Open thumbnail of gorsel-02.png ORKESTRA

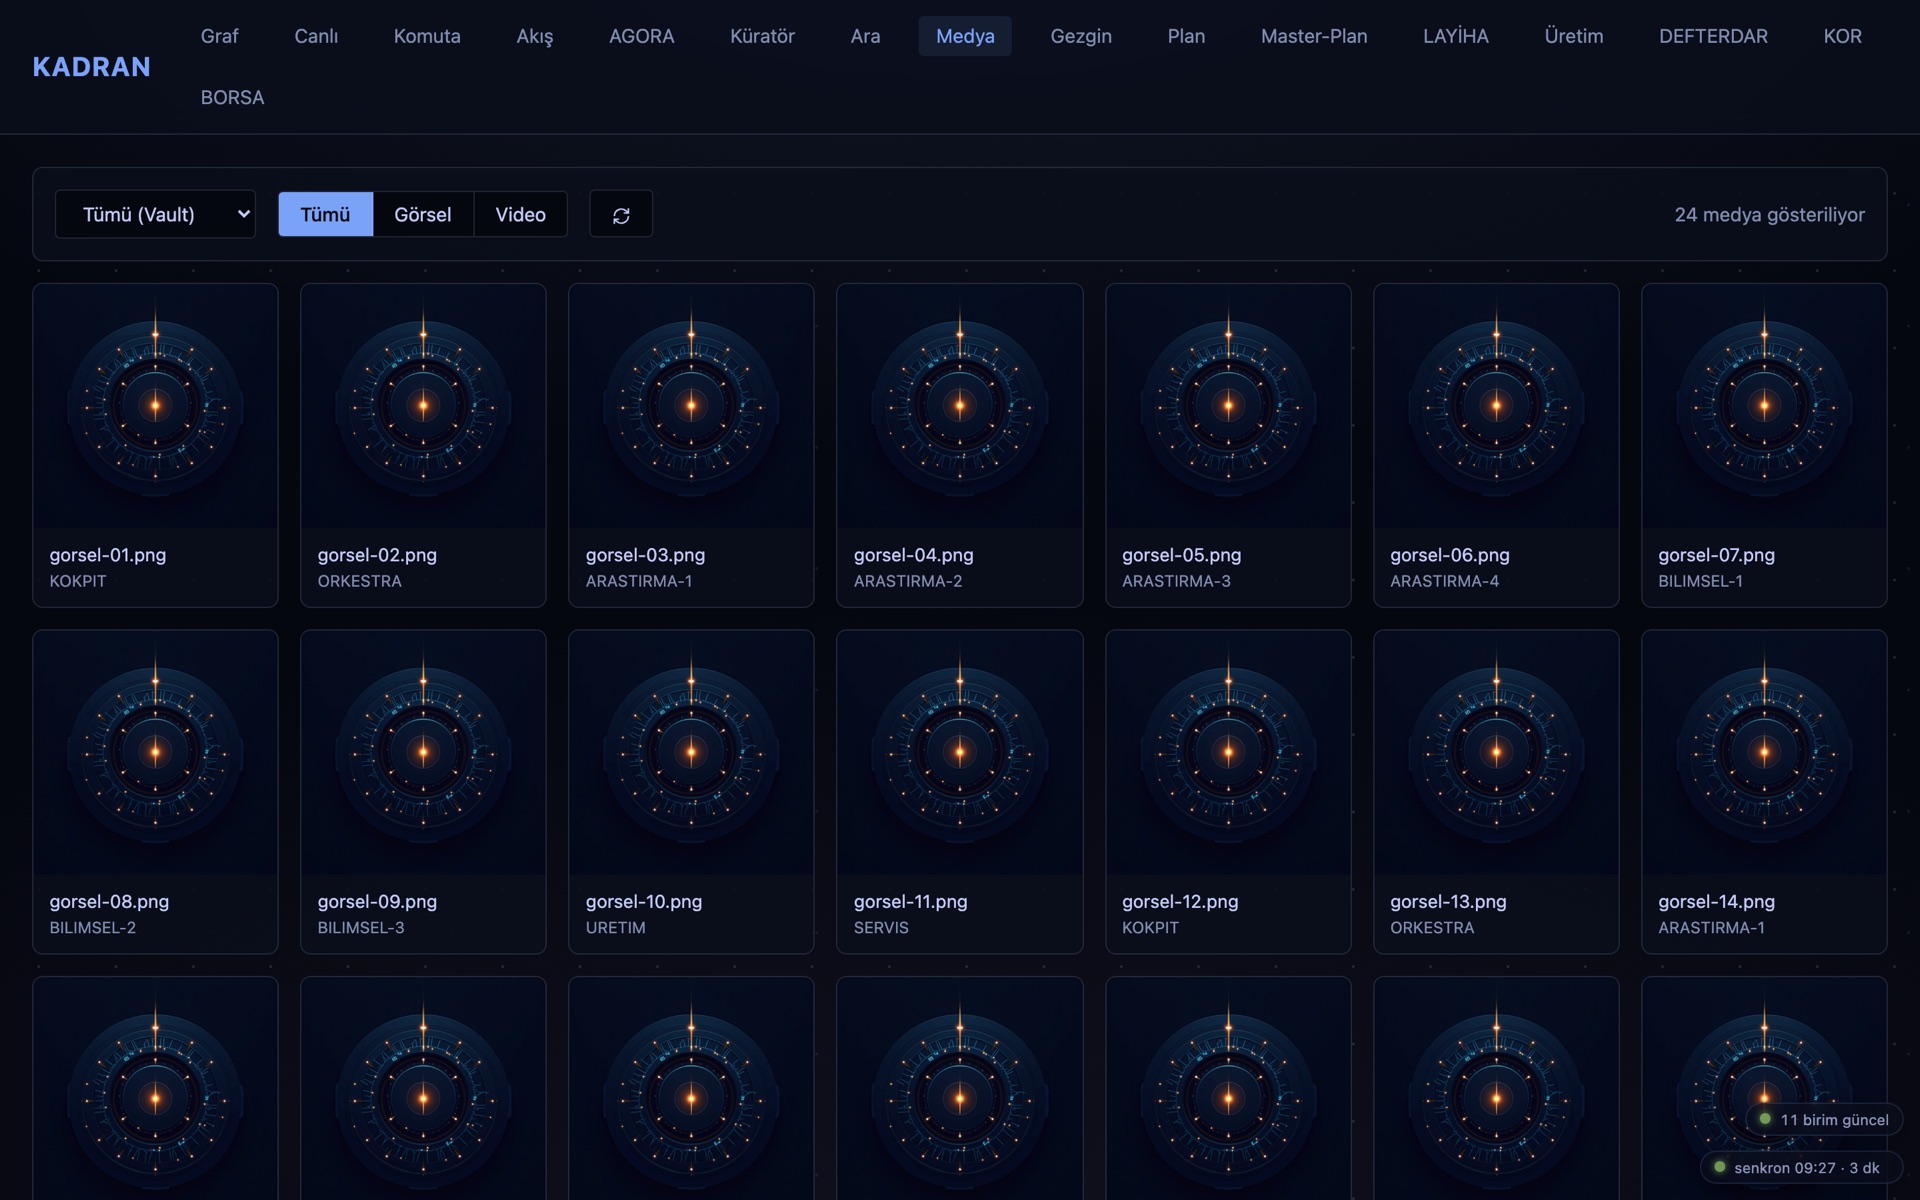point(423,406)
